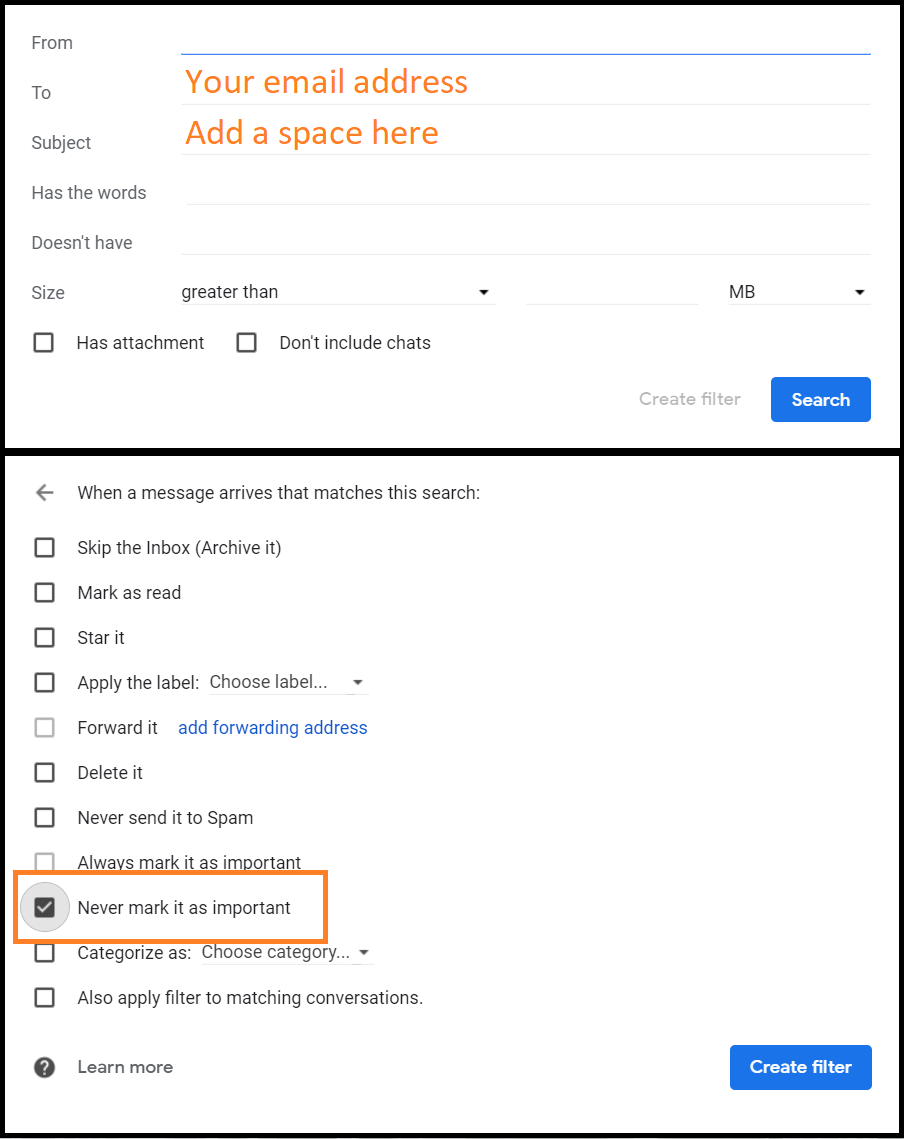Enable Never send it to Spam
Screen dimensions: 904x1139
pos(44,818)
